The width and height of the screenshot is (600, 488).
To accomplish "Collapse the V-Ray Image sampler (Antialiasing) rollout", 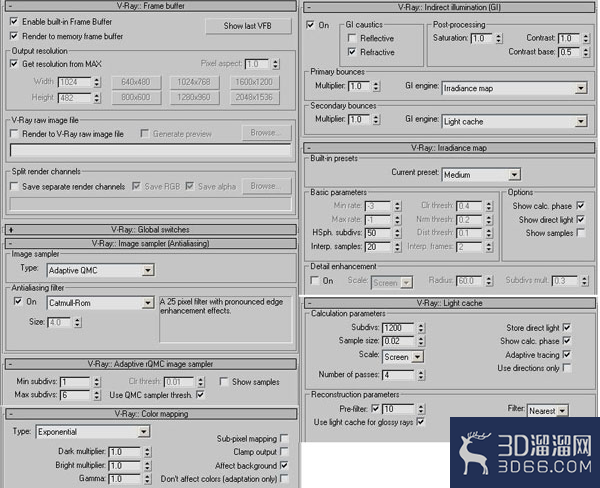I will [x=151, y=243].
